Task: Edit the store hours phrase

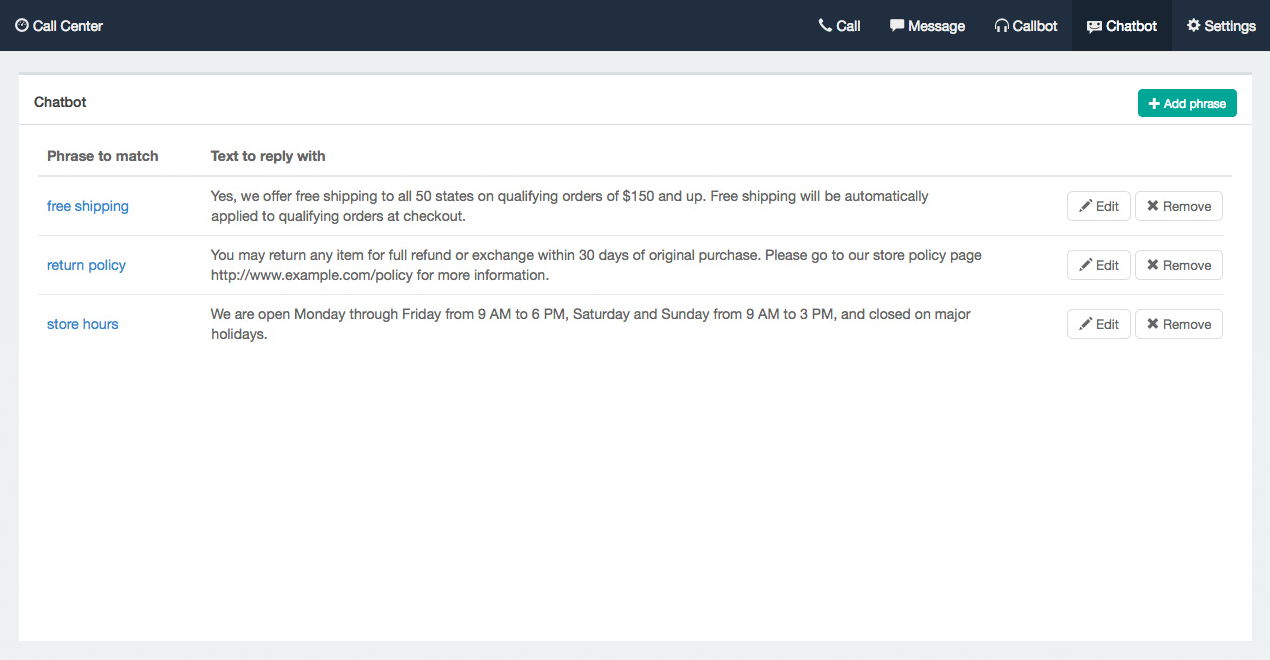Action: click(1099, 324)
